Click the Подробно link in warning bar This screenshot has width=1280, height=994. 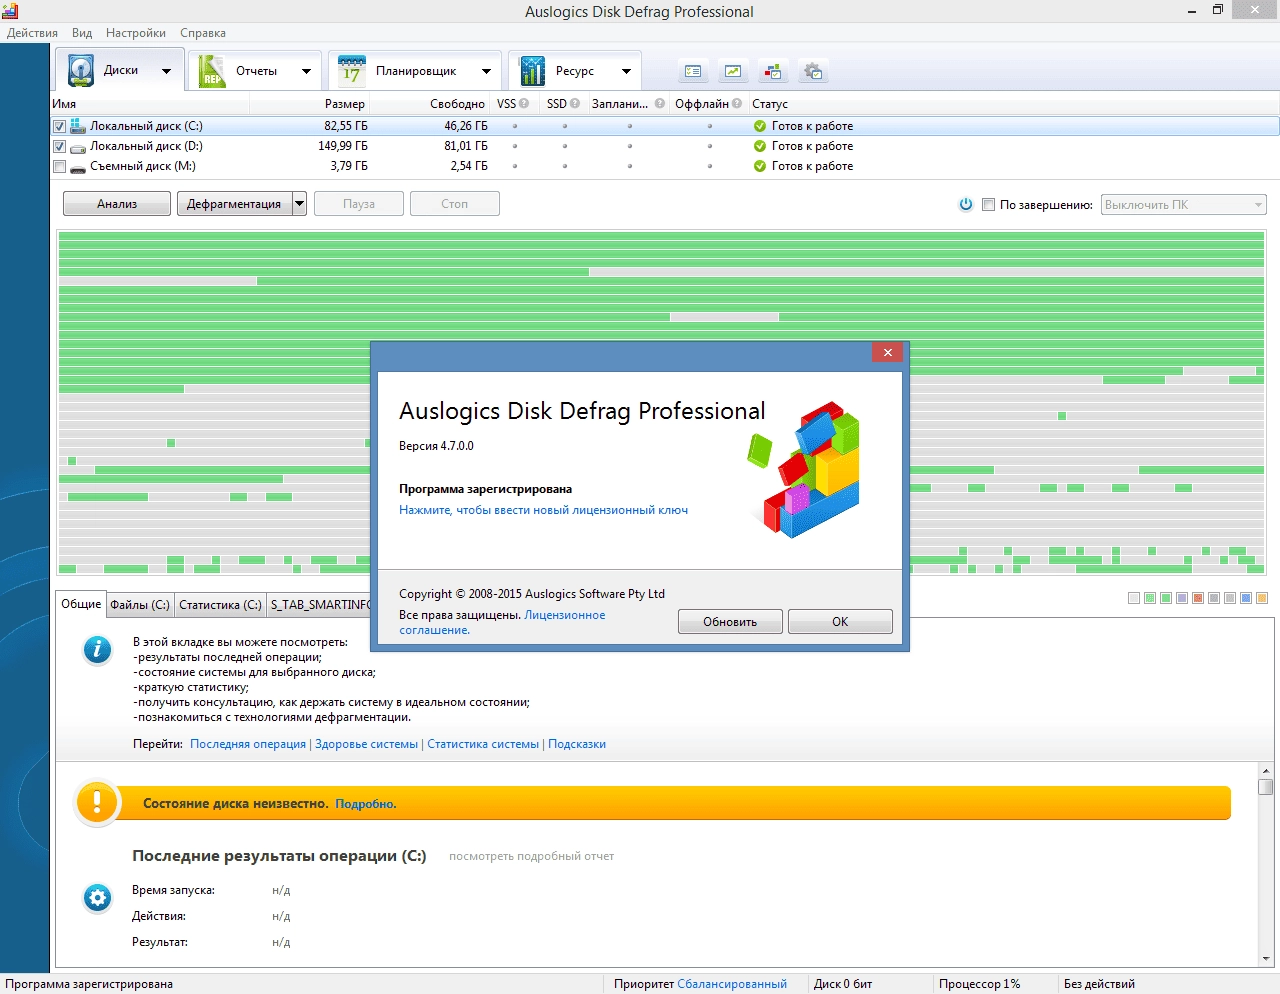[x=366, y=804]
